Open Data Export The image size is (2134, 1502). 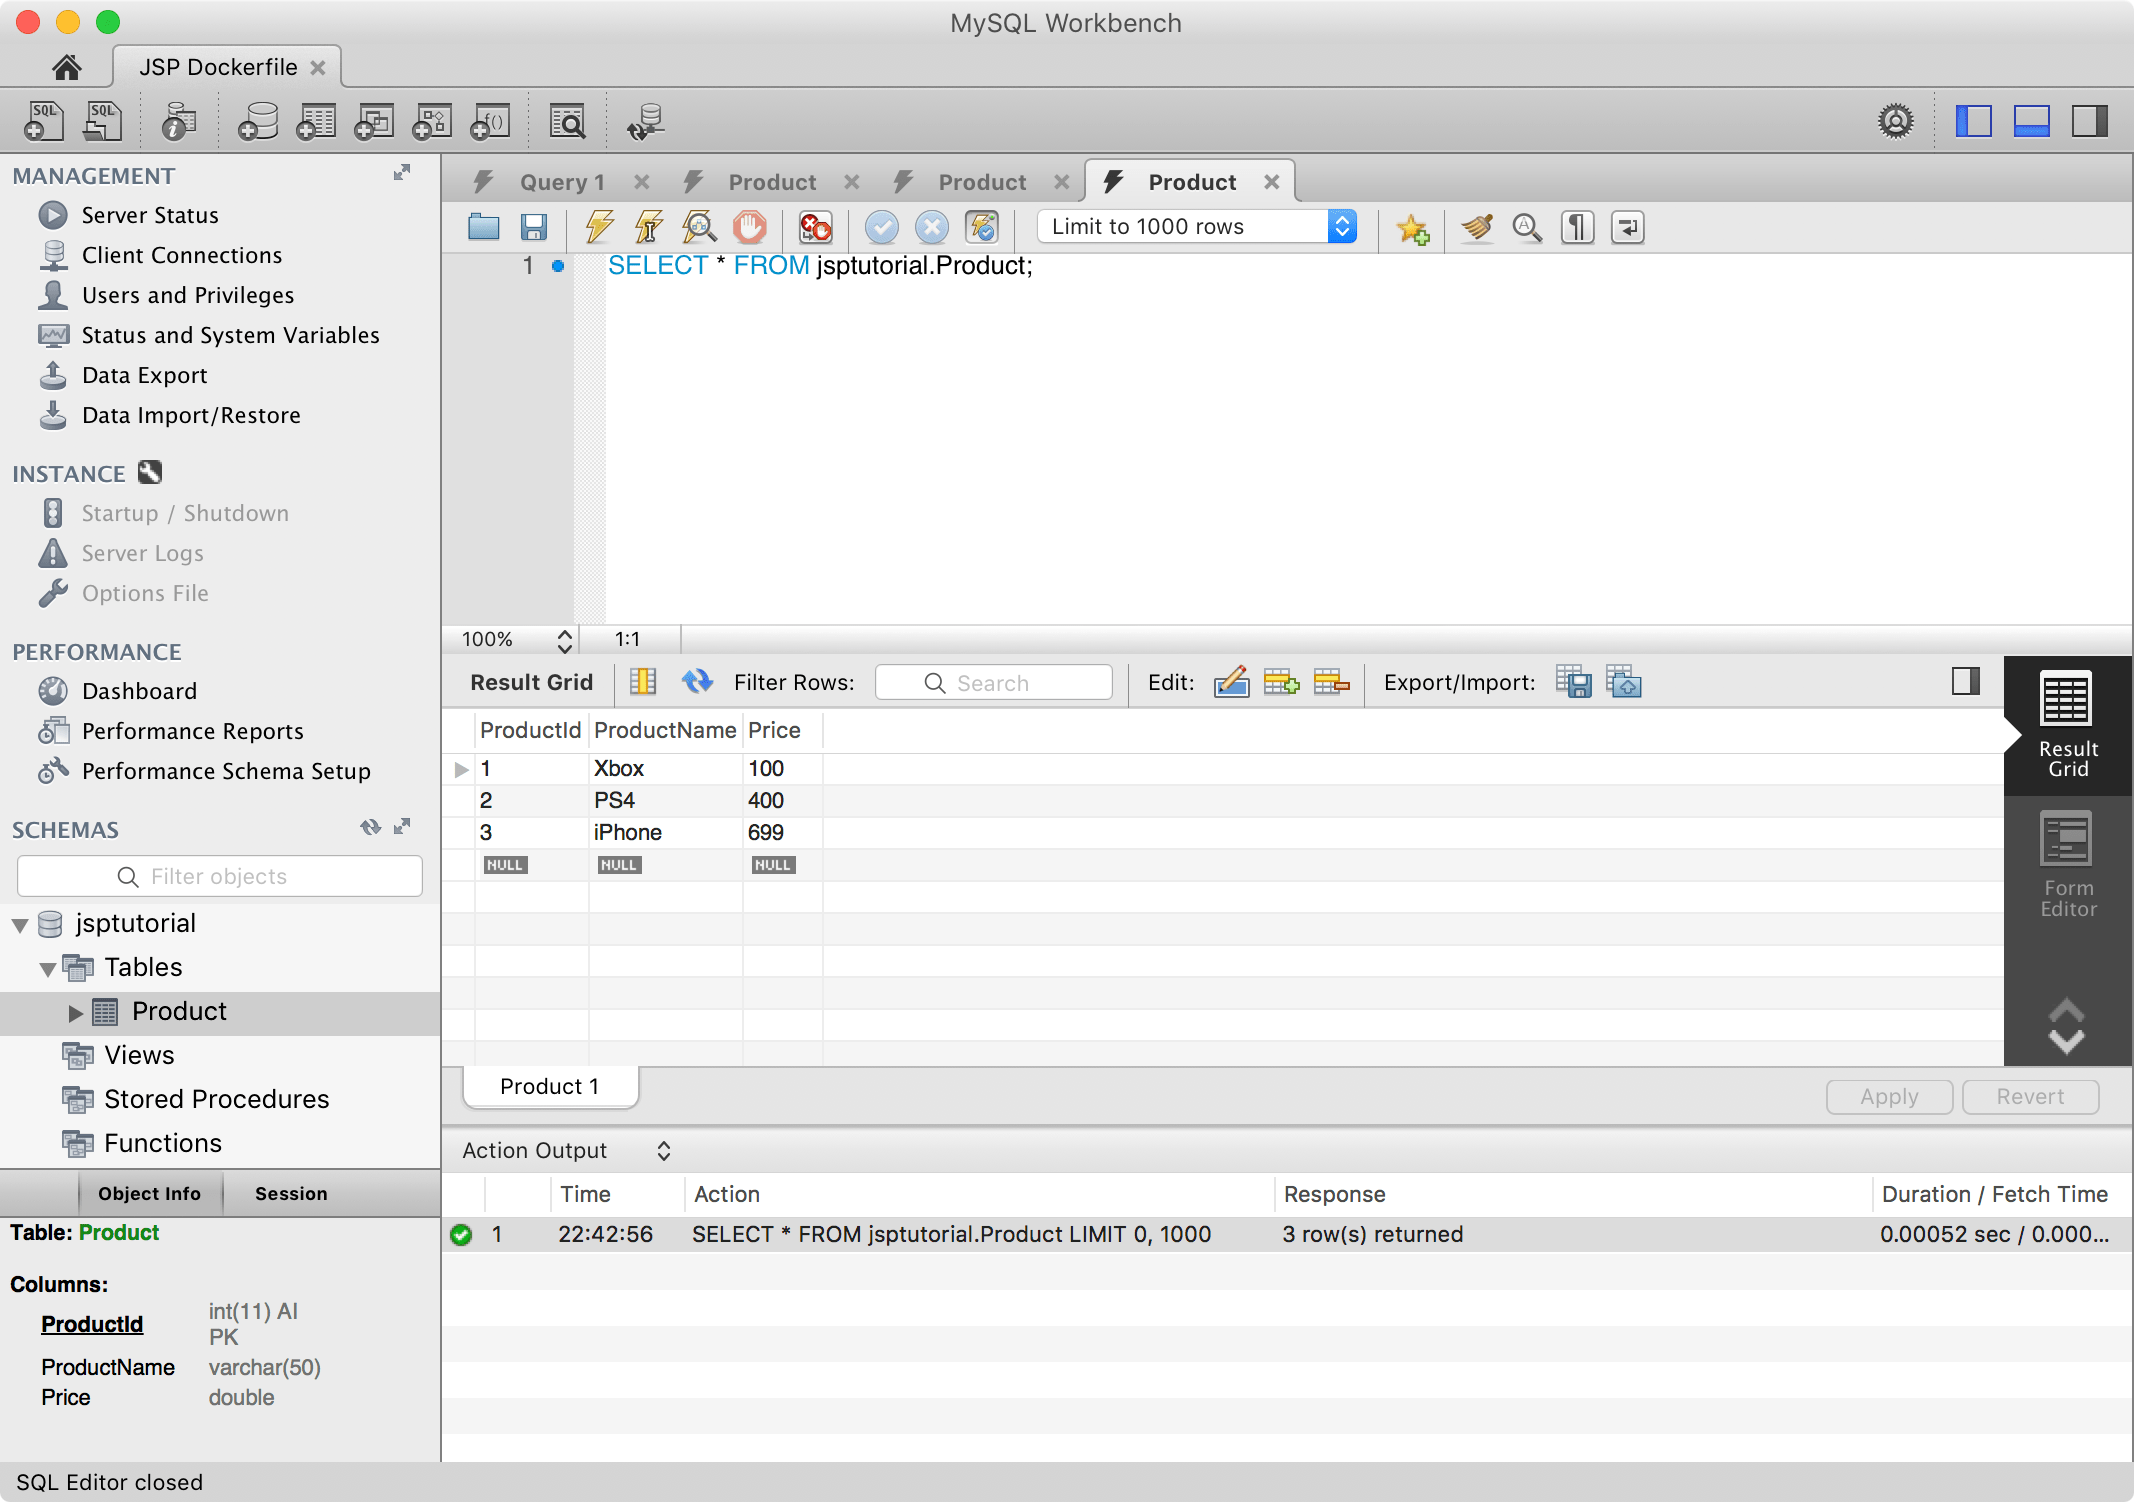pos(145,375)
